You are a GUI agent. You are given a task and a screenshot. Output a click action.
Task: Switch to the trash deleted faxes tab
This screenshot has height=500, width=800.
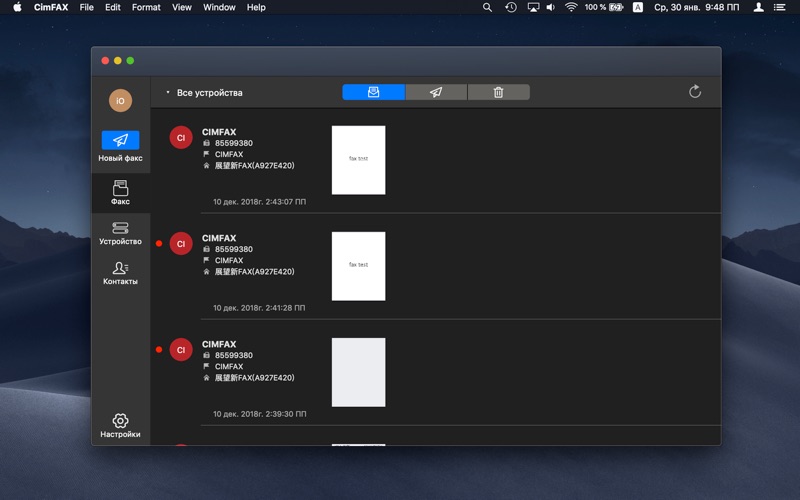(x=498, y=92)
